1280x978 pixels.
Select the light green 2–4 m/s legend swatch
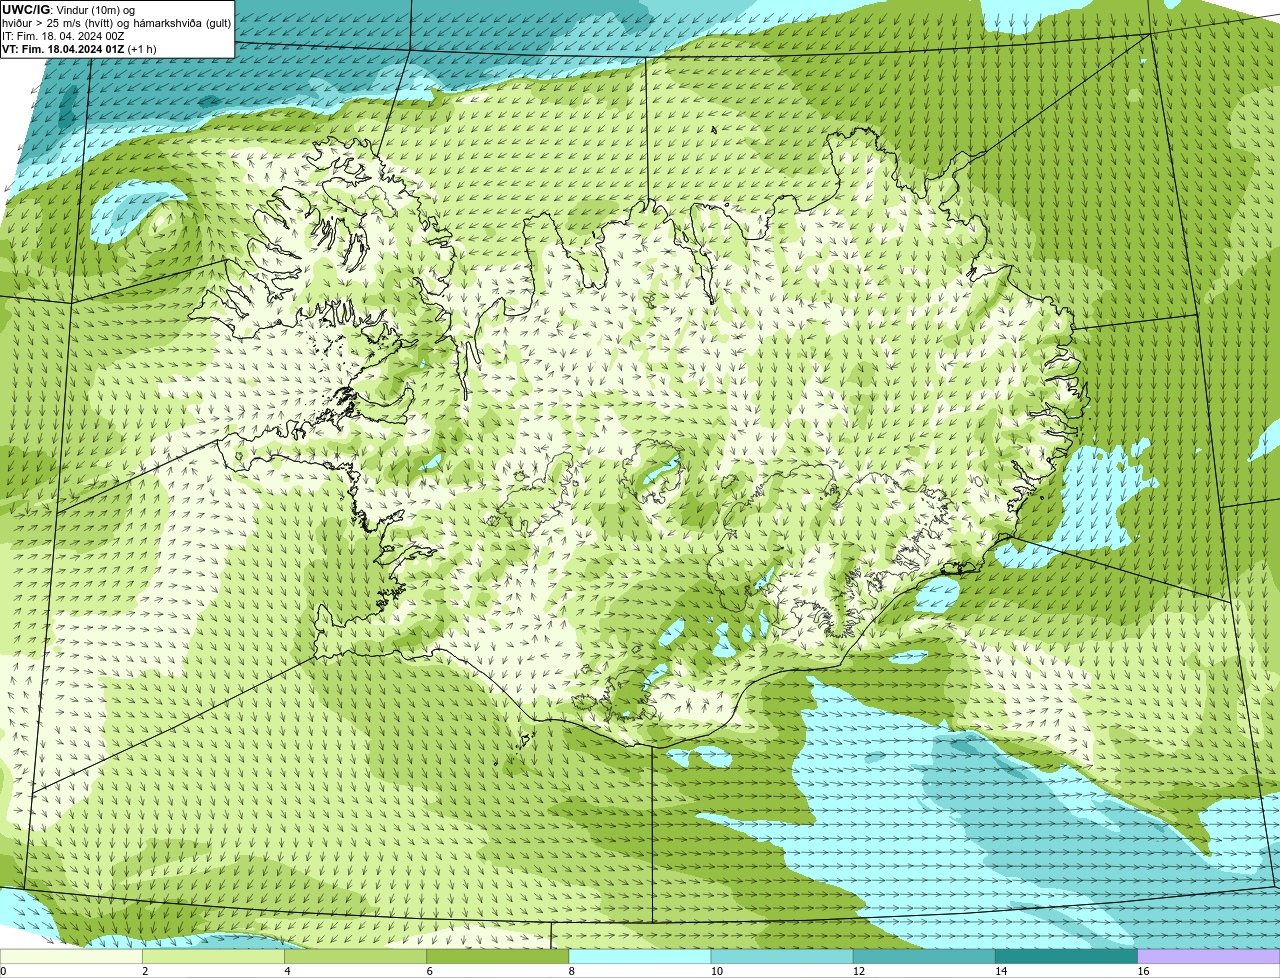pyautogui.click(x=213, y=957)
